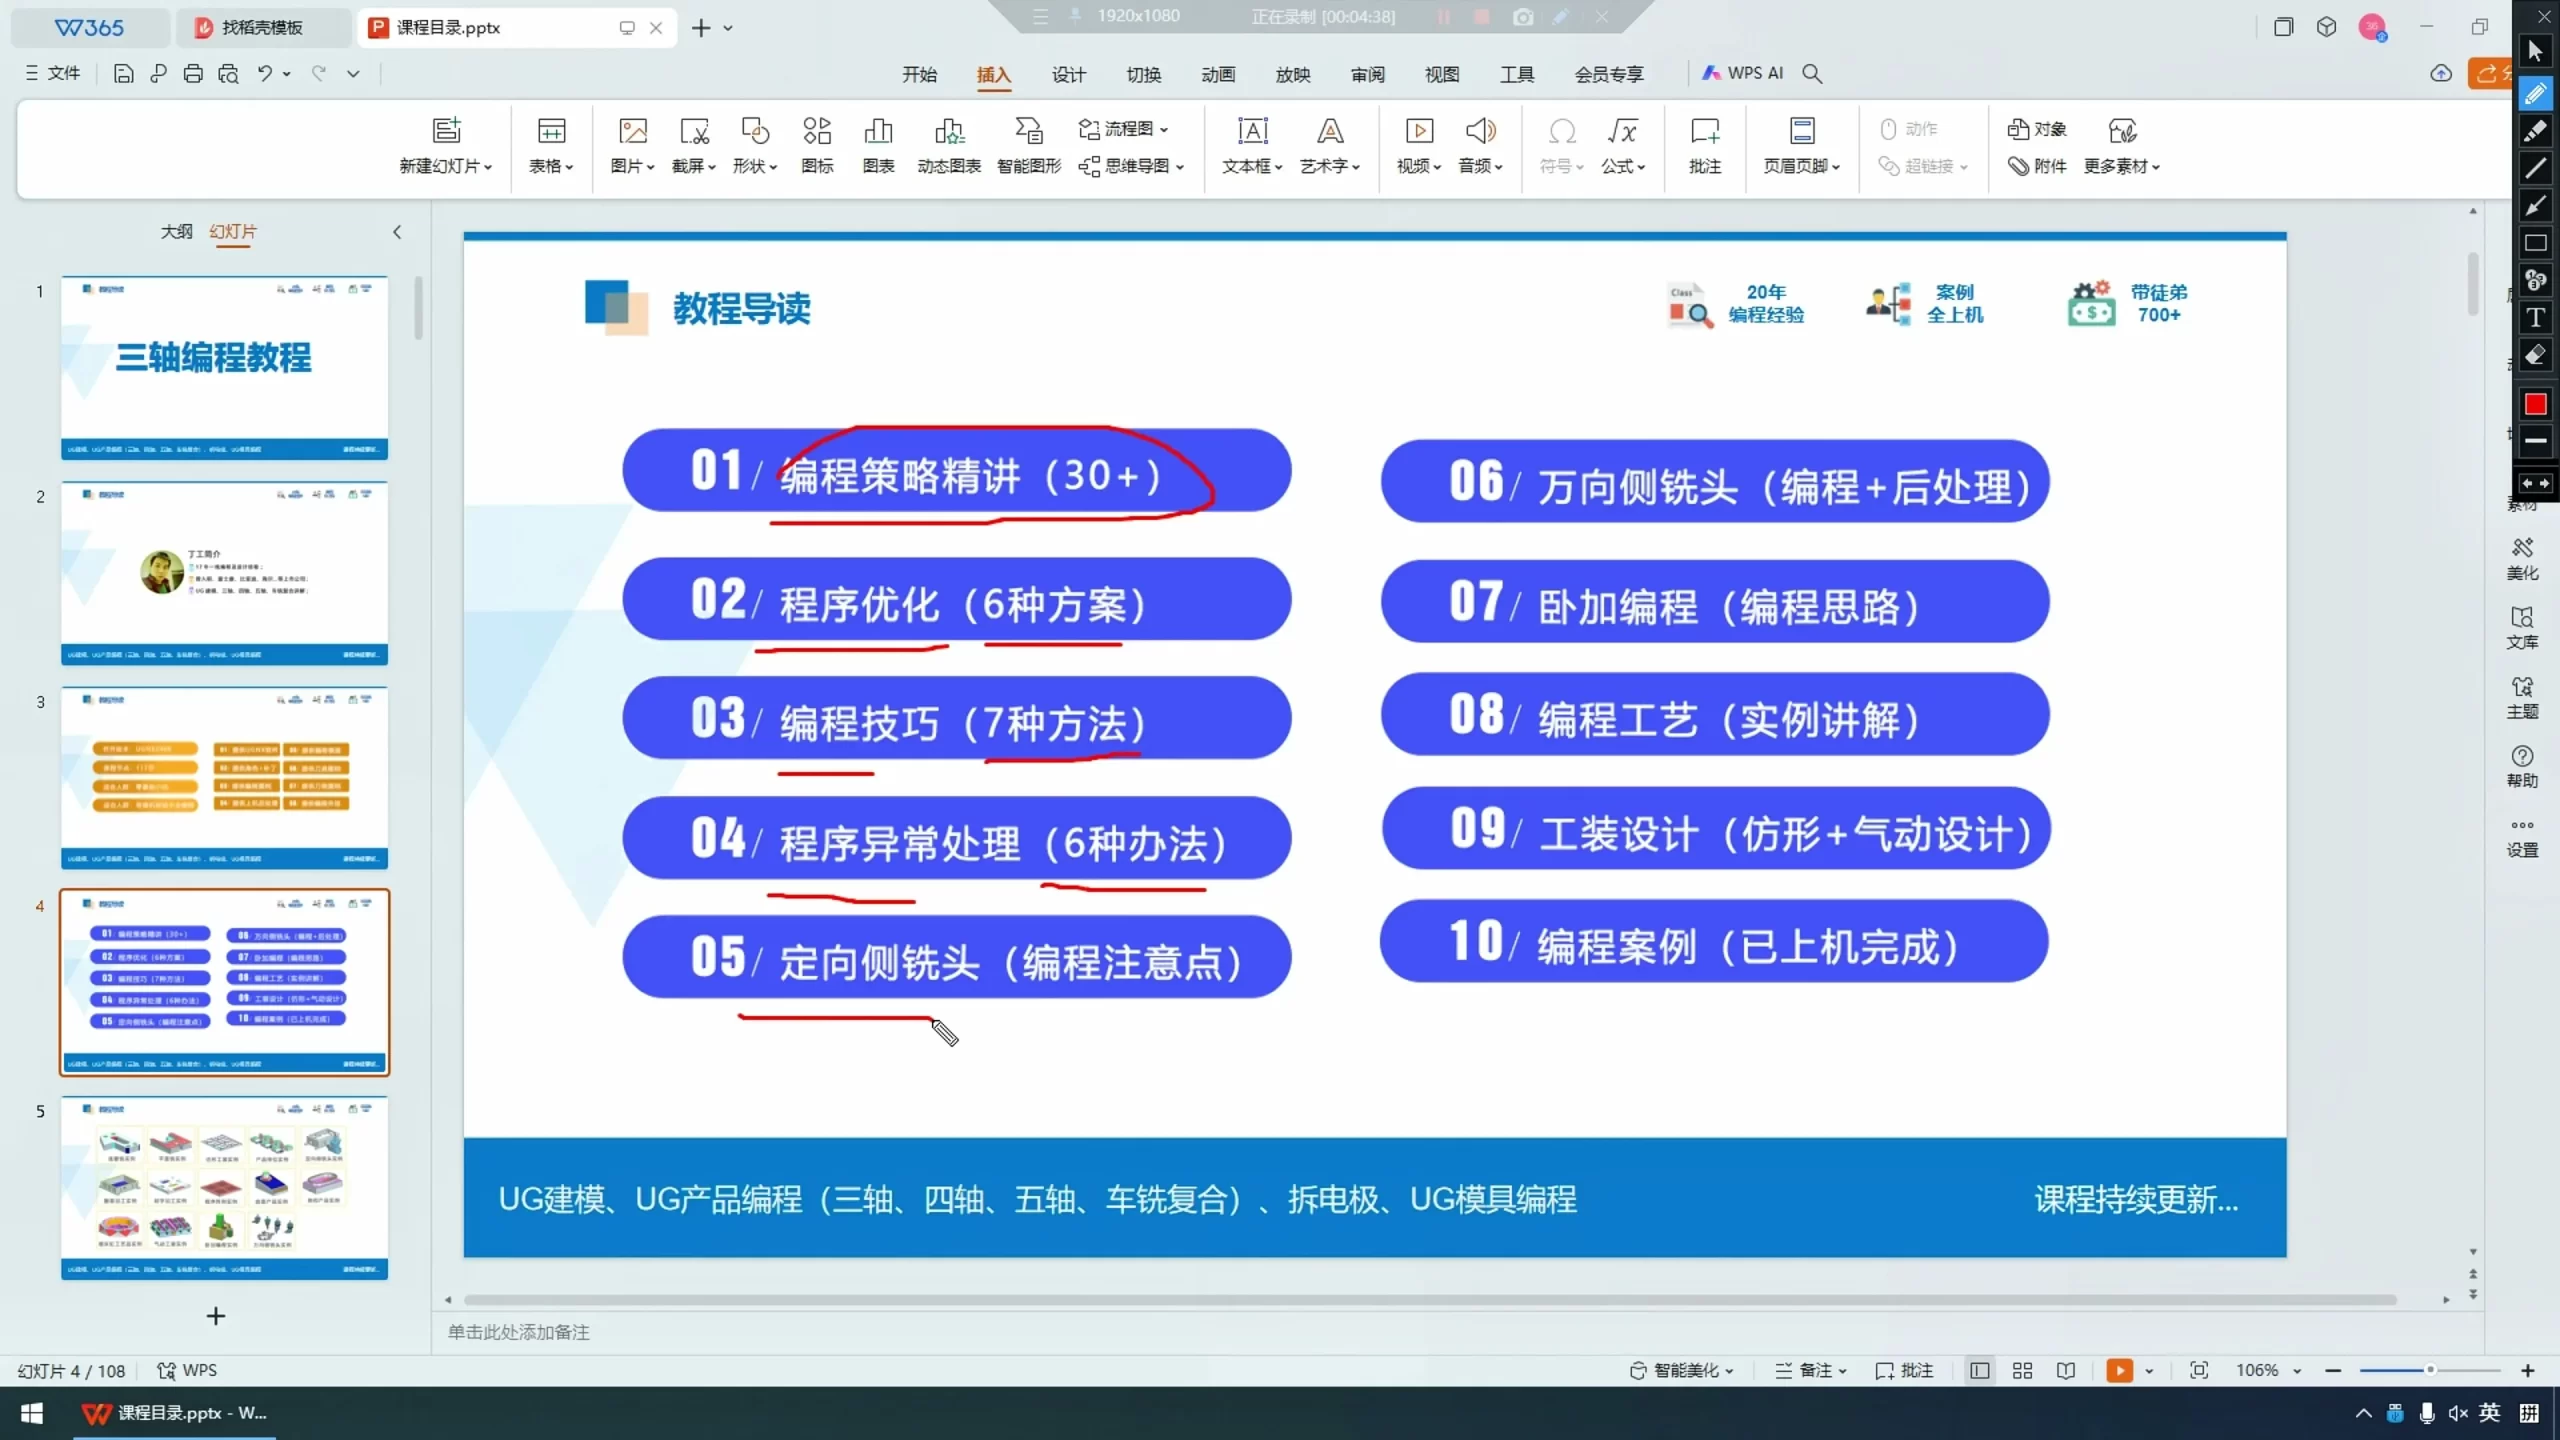Open the 思维导图 mind map tool
The height and width of the screenshot is (1440, 2560).
pyautogui.click(x=1131, y=167)
